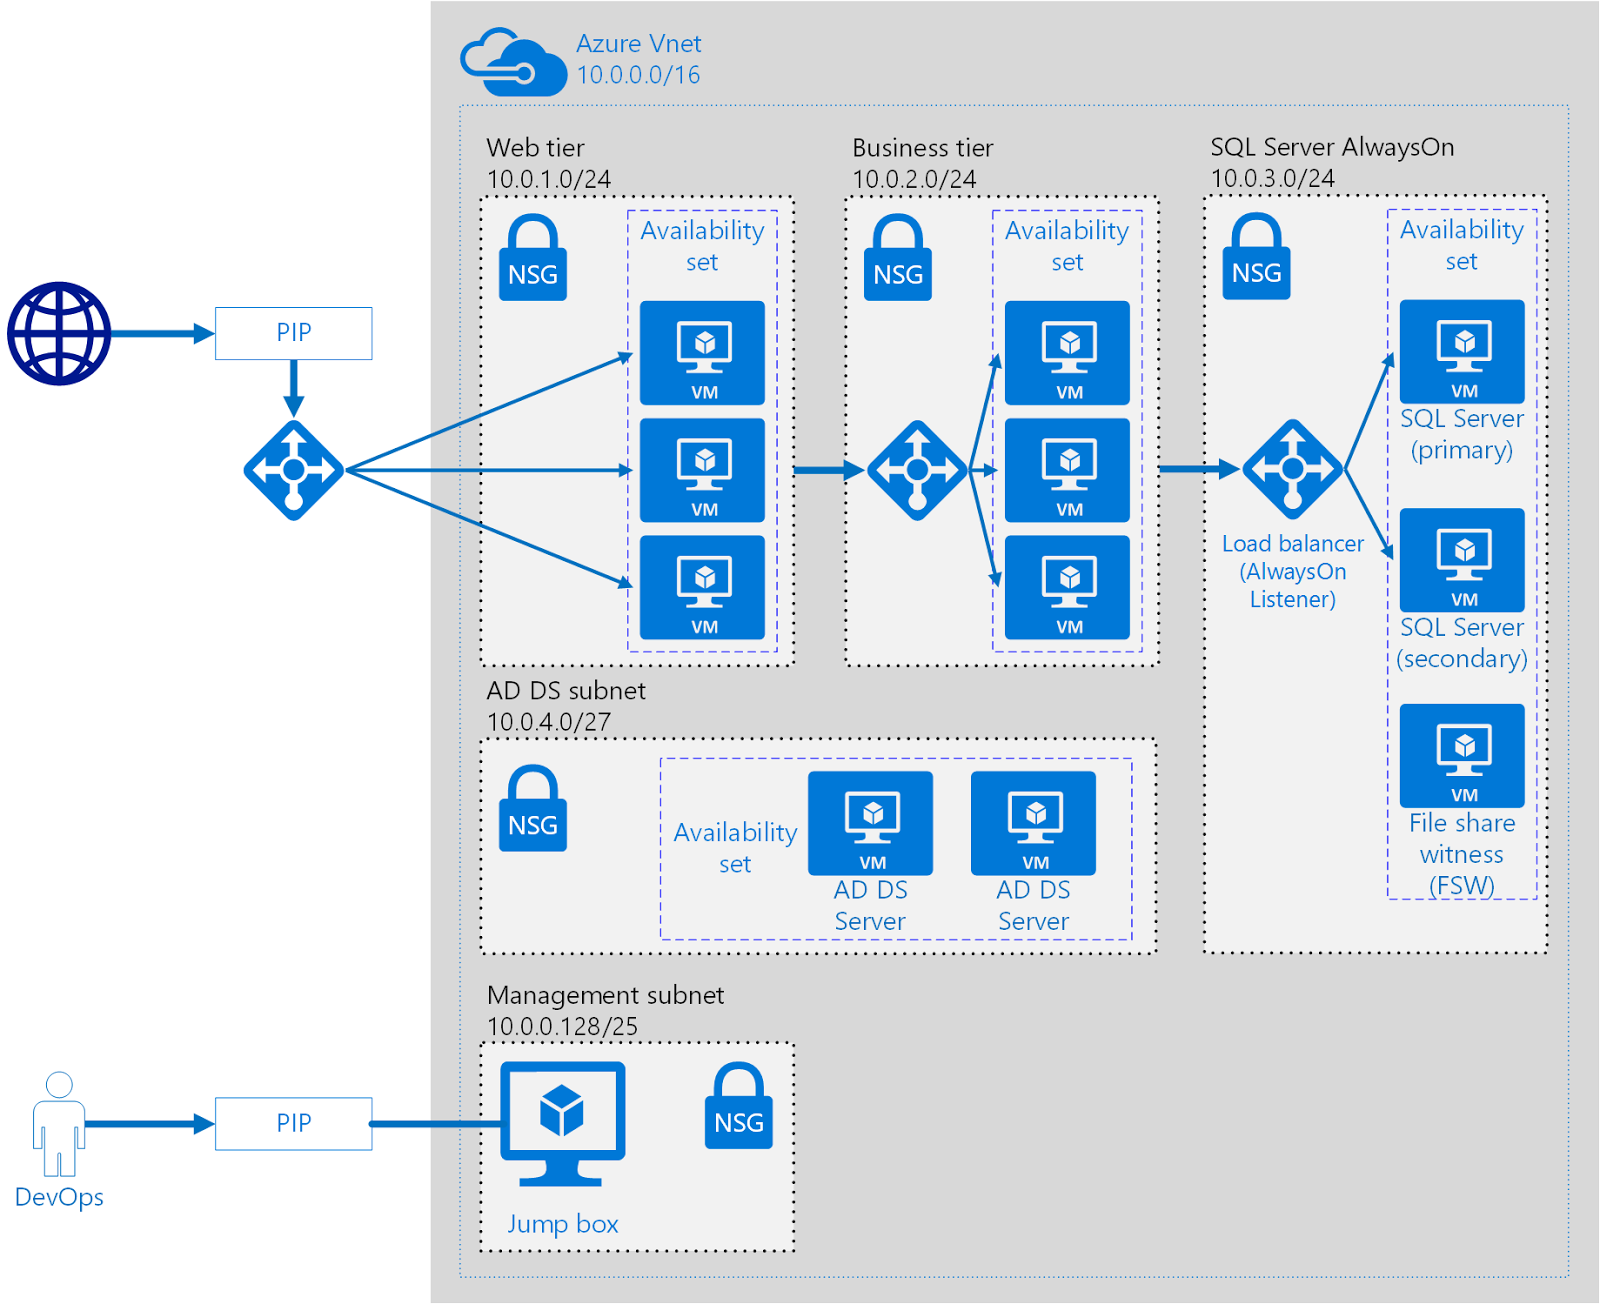This screenshot has height=1304, width=1600.
Task: Select the top VM in Business tier
Action: pos(1067,353)
